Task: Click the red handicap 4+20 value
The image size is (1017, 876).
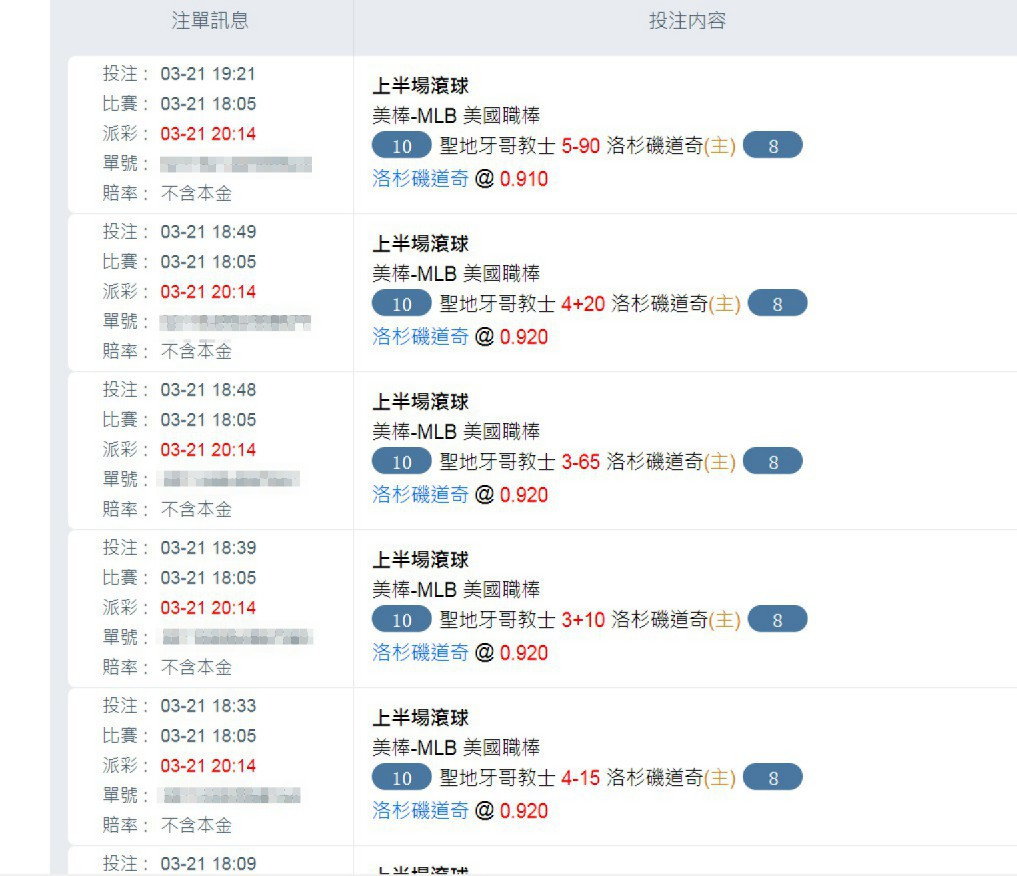Action: tap(583, 303)
